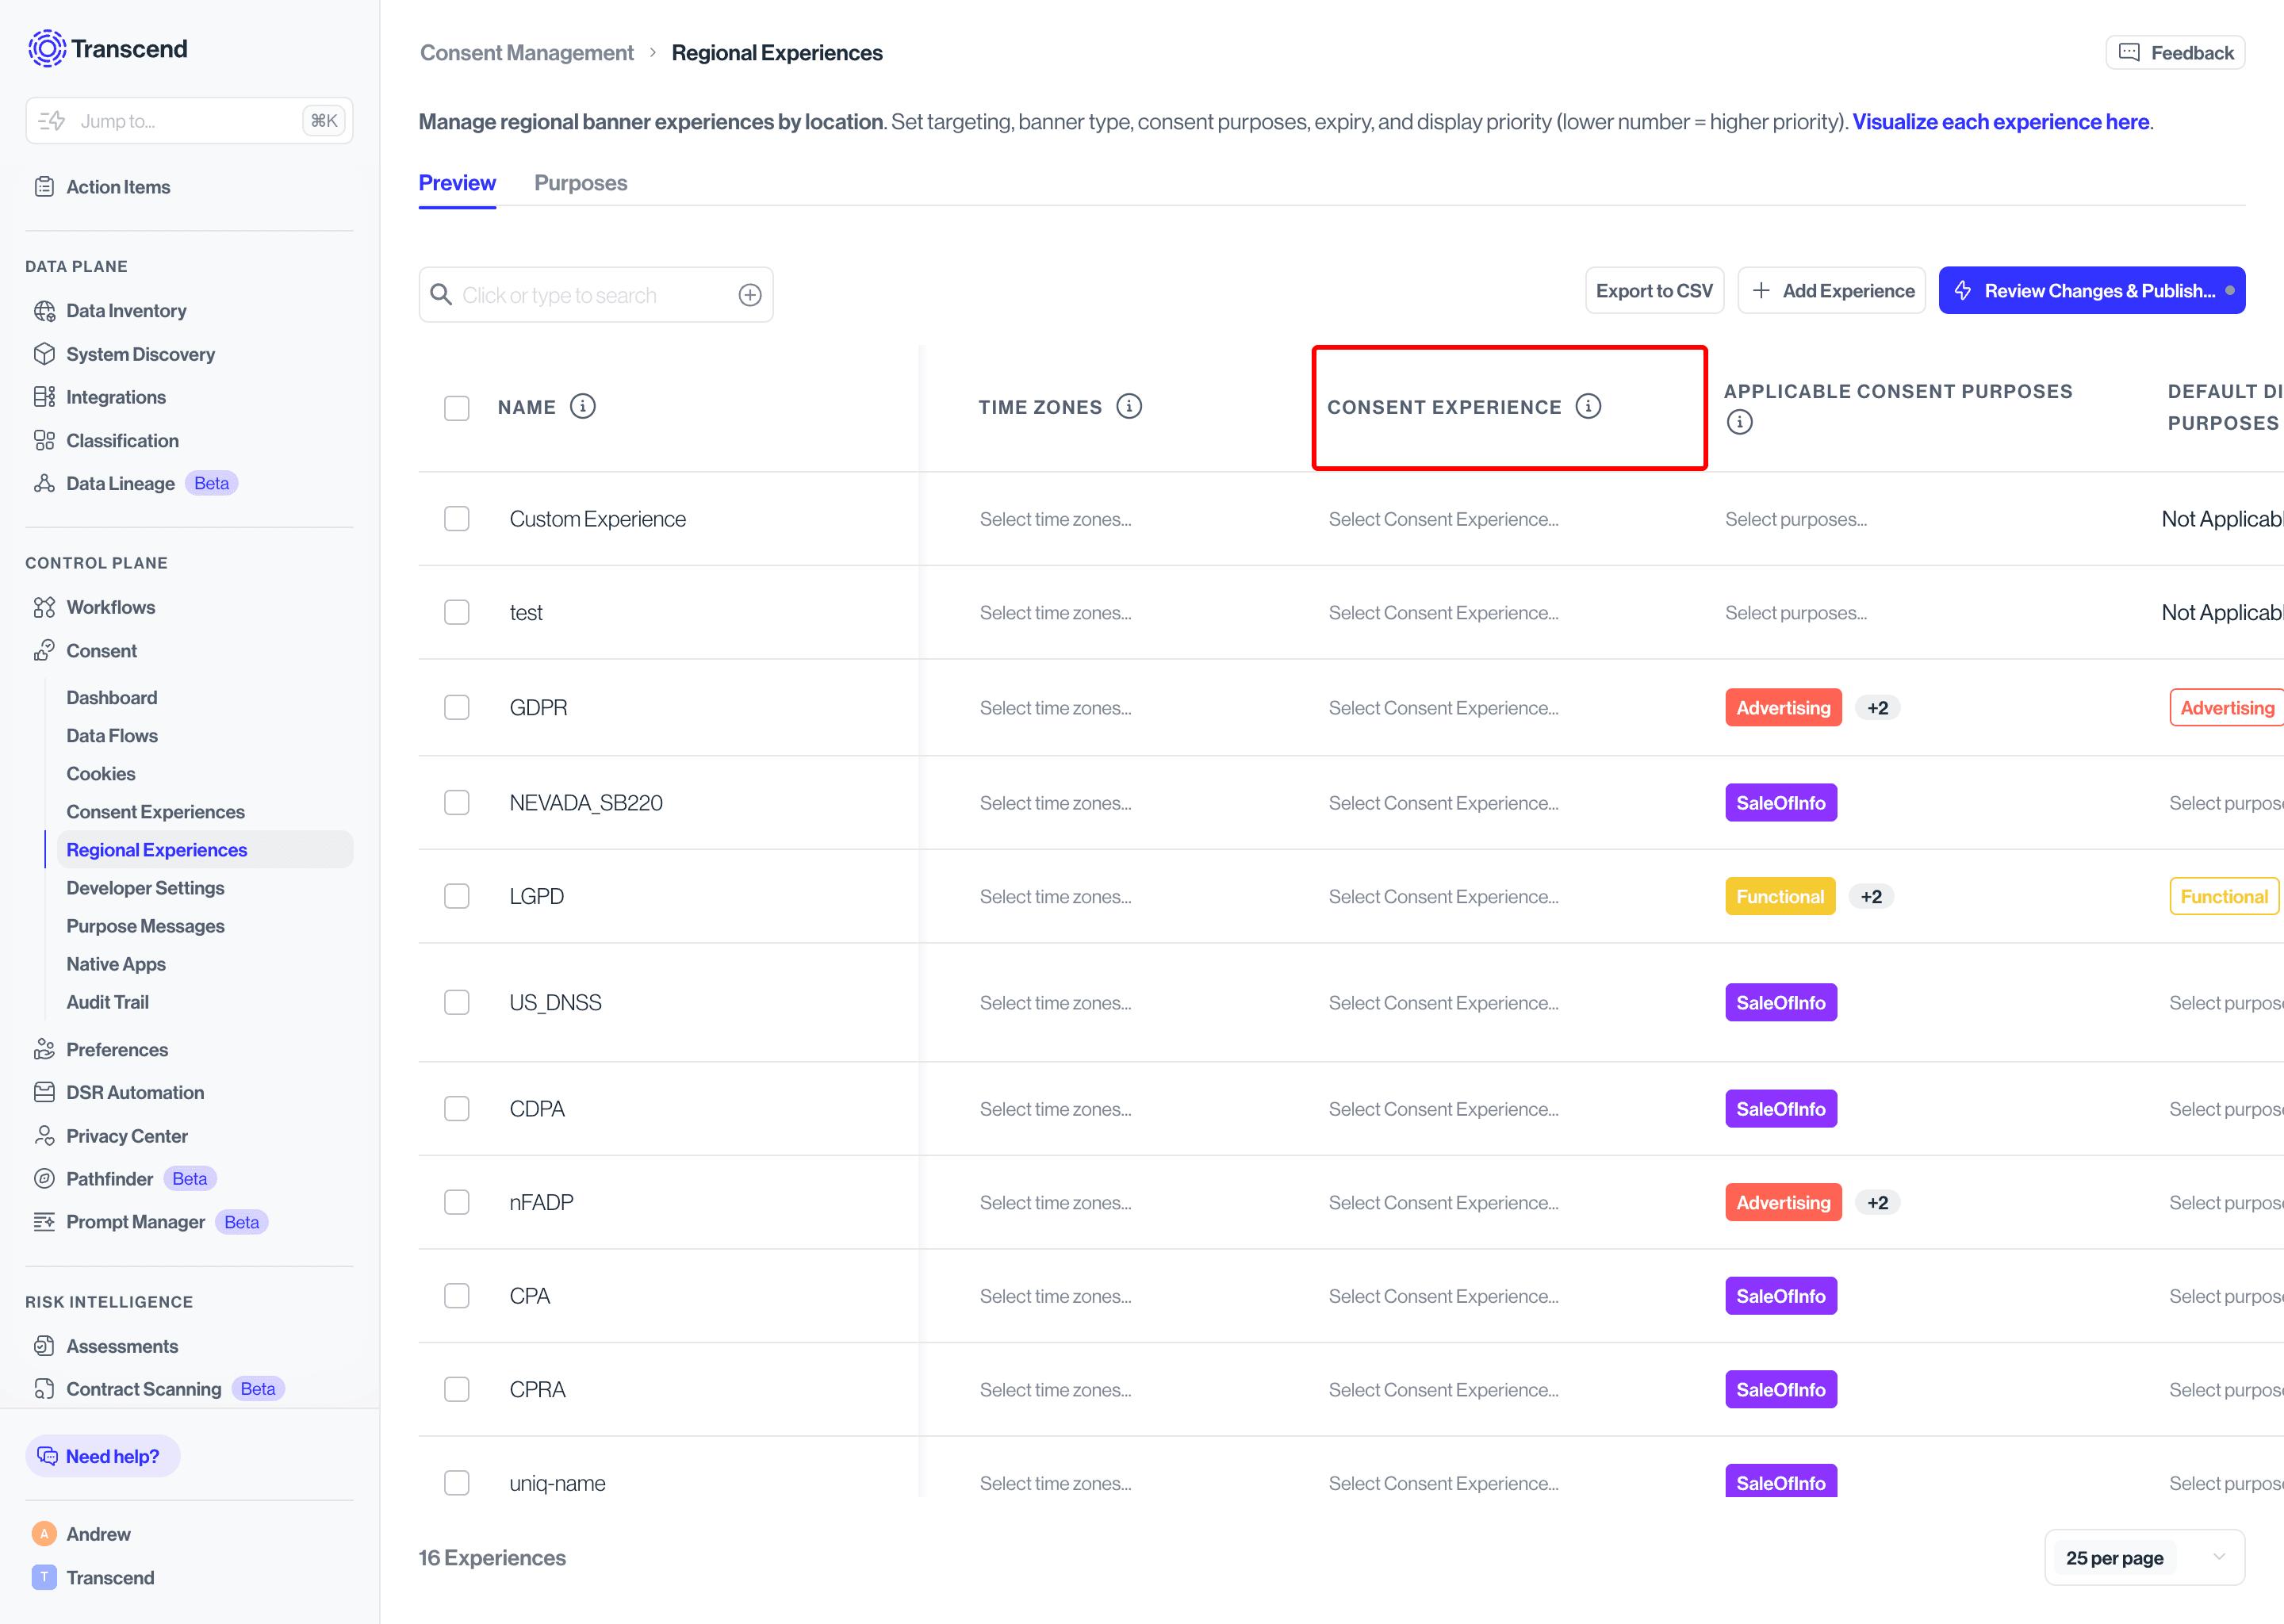Click Consent Management breadcrumb
Image resolution: width=2284 pixels, height=1624 pixels.
coord(526,53)
